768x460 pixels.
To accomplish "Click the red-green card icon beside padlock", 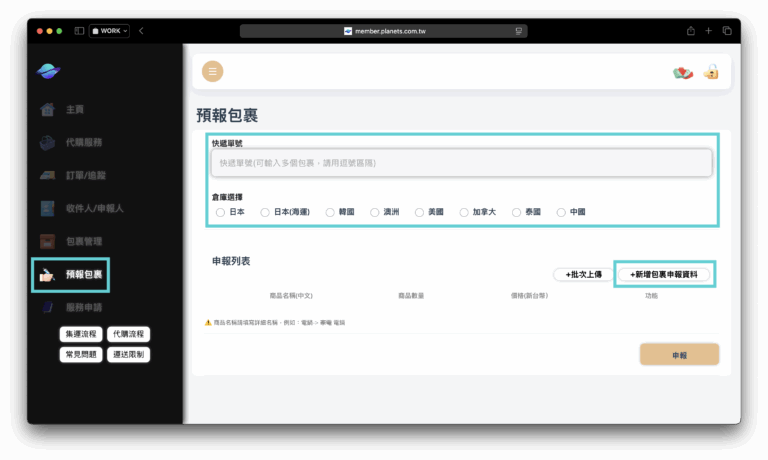I will pos(683,72).
